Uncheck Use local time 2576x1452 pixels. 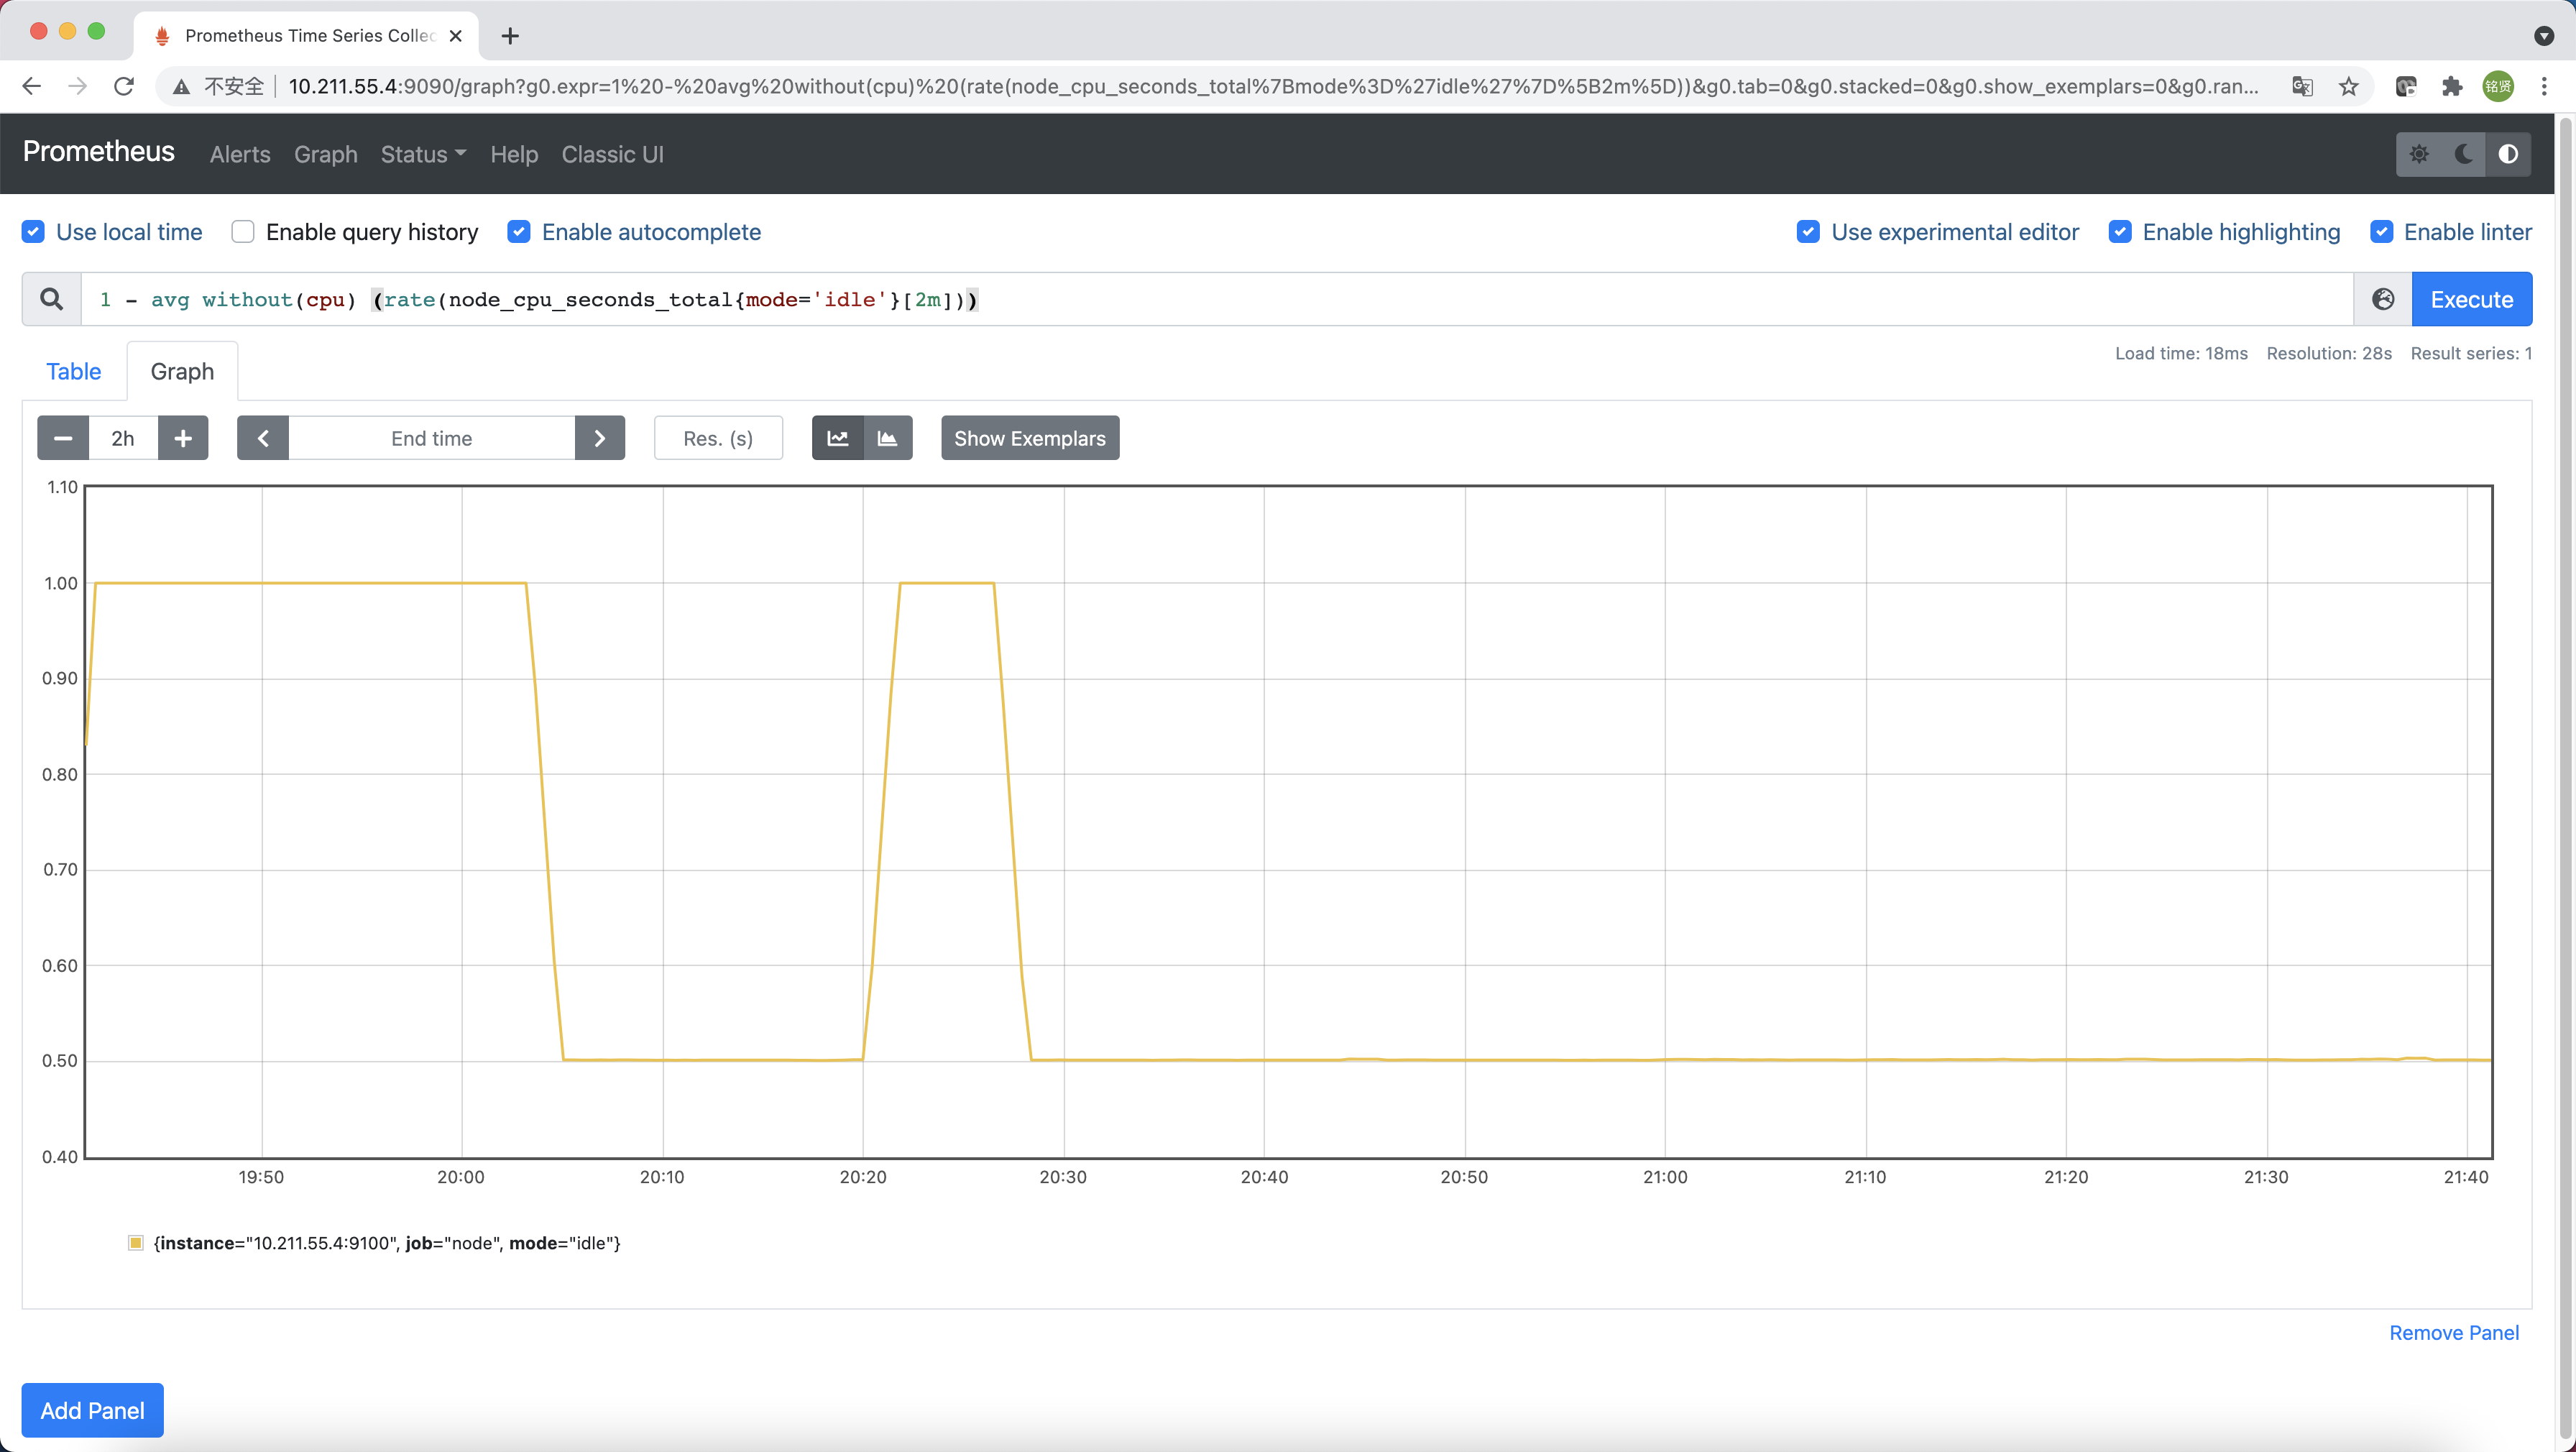33,232
